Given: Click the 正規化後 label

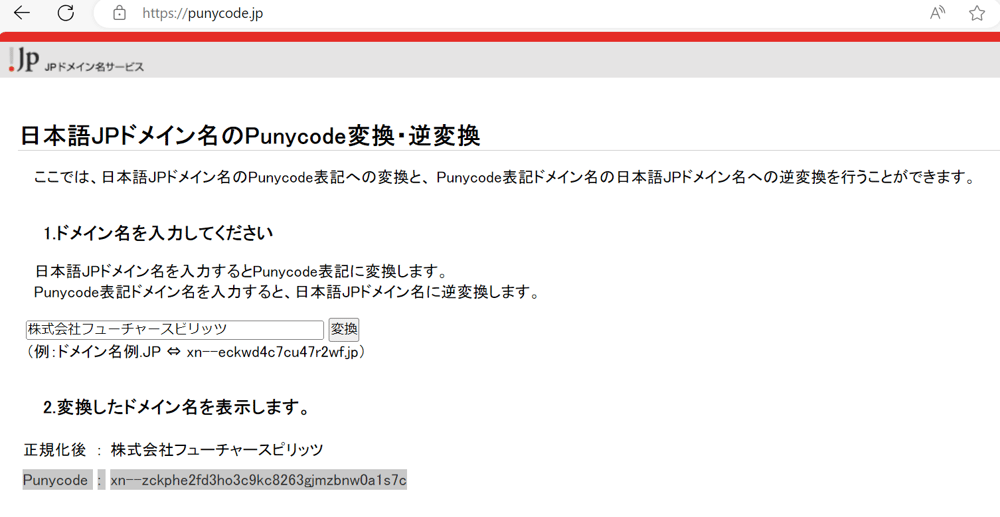Looking at the screenshot, I should pyautogui.click(x=55, y=449).
